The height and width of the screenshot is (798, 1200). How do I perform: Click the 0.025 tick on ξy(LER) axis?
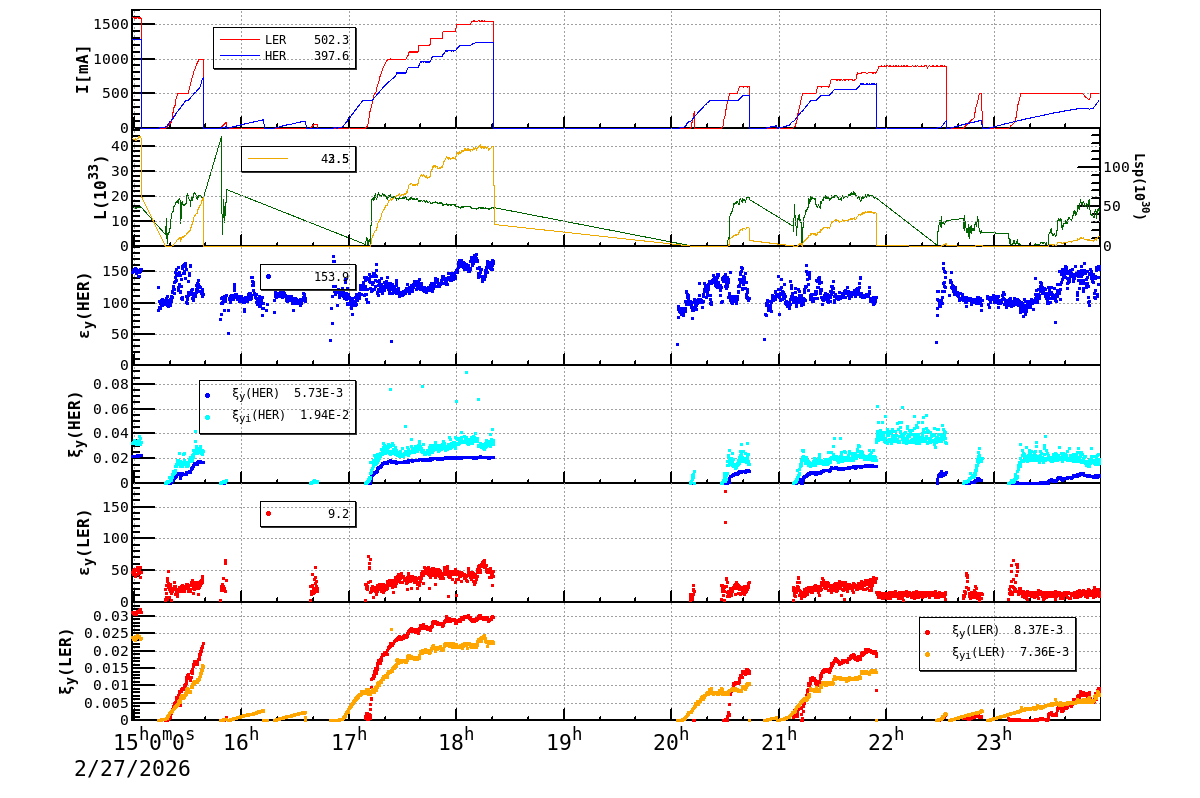[108, 633]
